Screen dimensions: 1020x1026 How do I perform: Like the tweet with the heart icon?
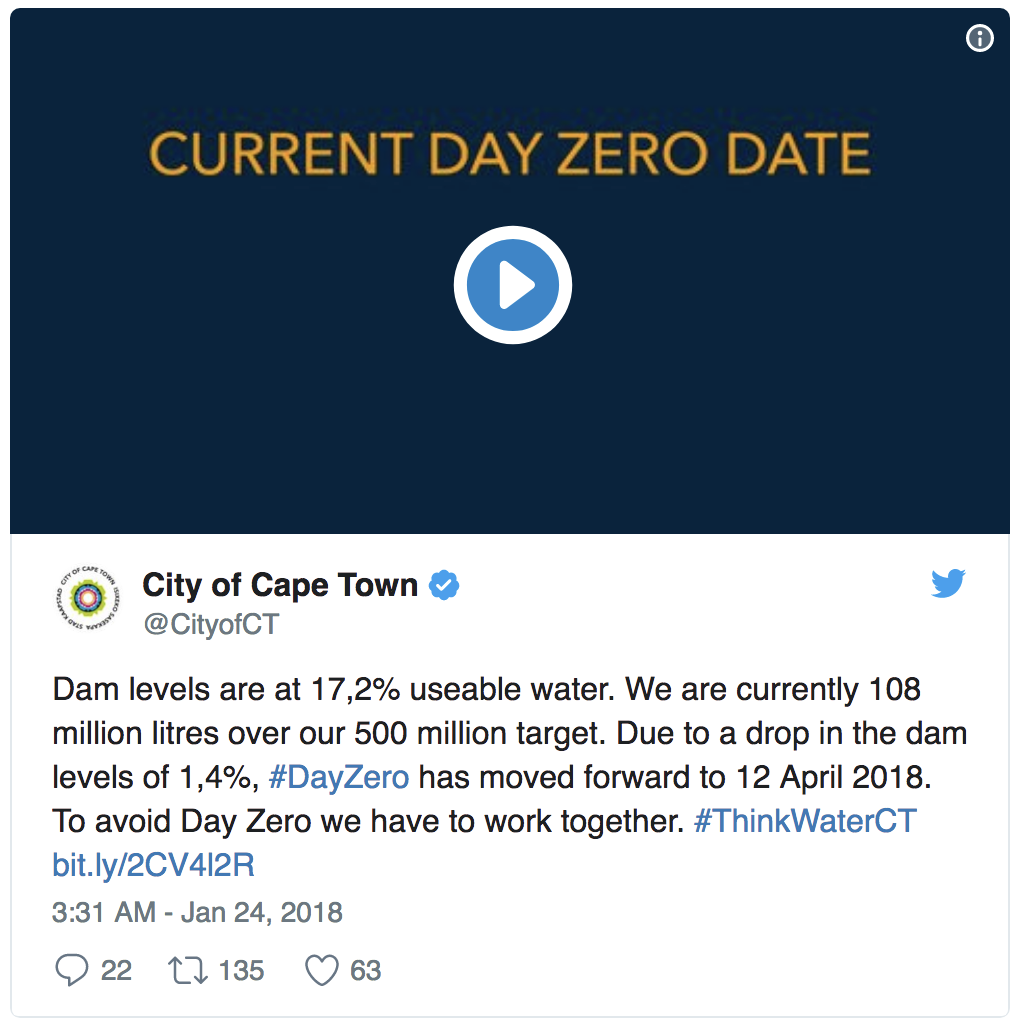322,970
